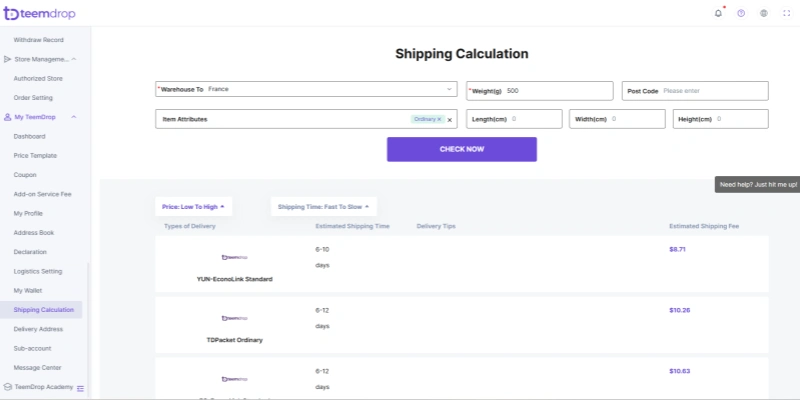Go to Declaration page
Image resolution: width=800 pixels, height=400 pixels.
[30, 252]
